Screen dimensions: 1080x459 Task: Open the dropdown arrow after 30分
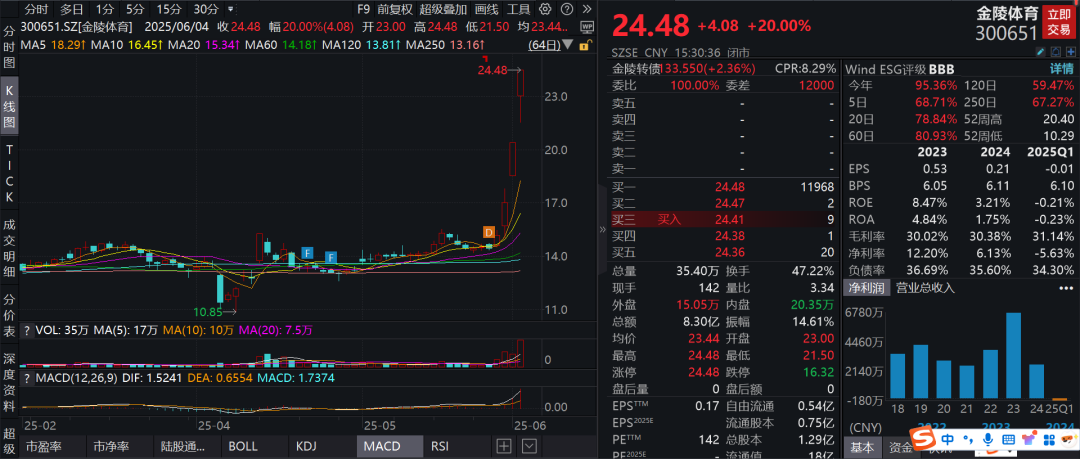pos(230,10)
